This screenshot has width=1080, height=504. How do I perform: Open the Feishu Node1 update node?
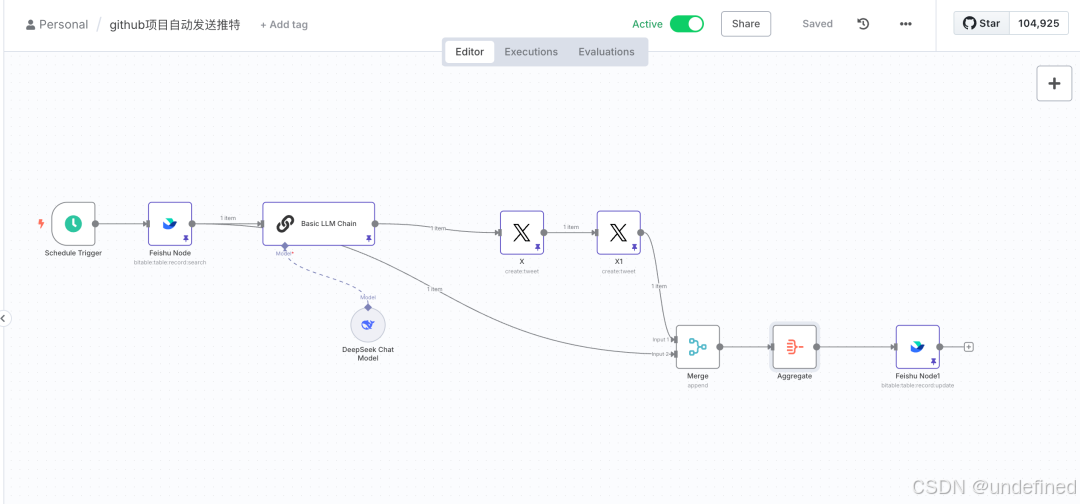917,347
